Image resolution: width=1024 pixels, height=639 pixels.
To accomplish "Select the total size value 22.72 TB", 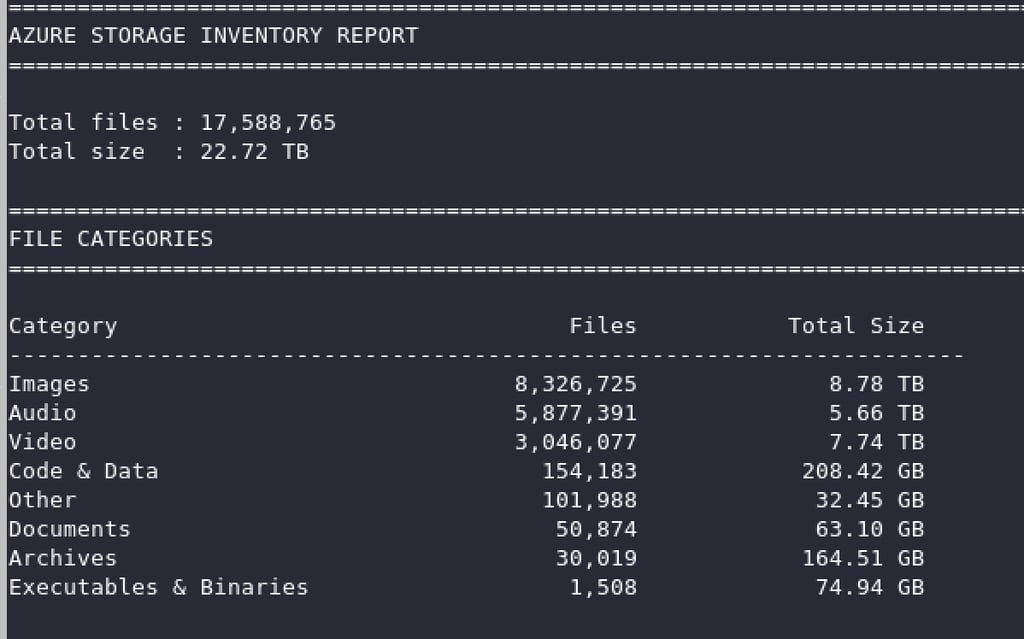I will (x=254, y=152).
